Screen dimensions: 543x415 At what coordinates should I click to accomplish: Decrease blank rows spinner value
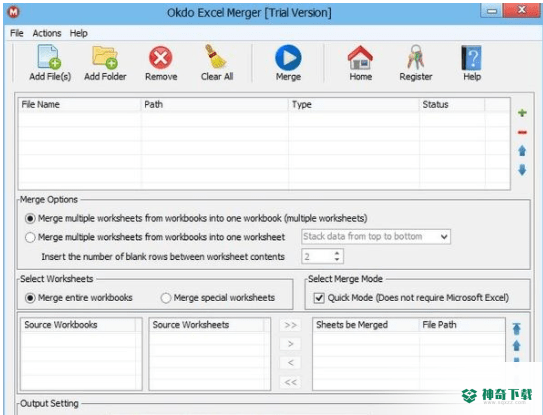point(337,260)
